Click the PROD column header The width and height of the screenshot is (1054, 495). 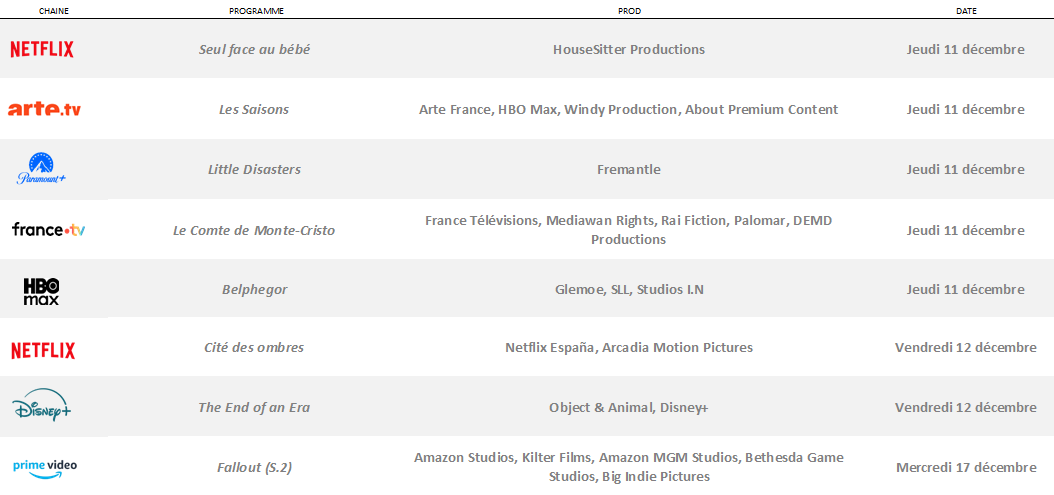[630, 11]
